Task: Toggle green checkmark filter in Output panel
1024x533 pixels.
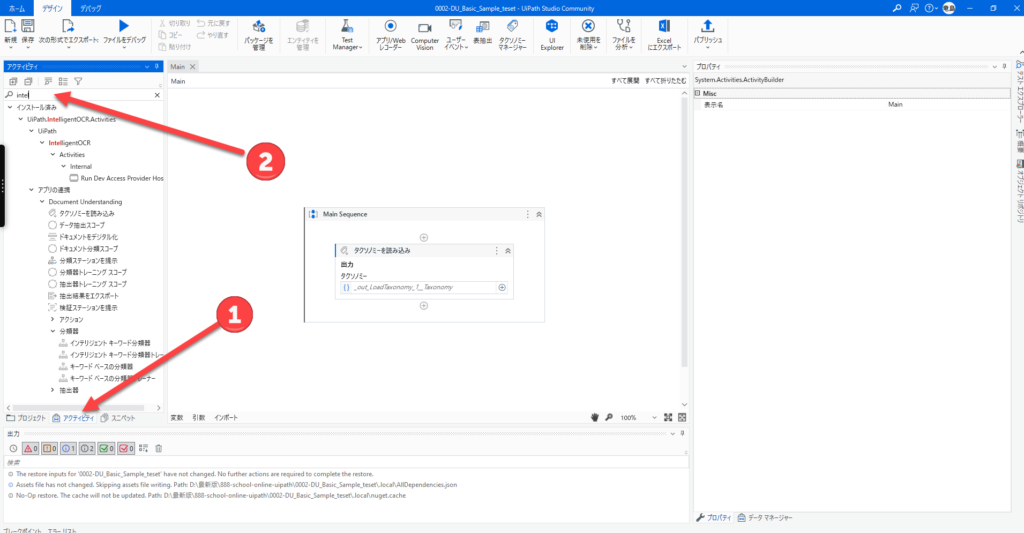Action: point(106,448)
